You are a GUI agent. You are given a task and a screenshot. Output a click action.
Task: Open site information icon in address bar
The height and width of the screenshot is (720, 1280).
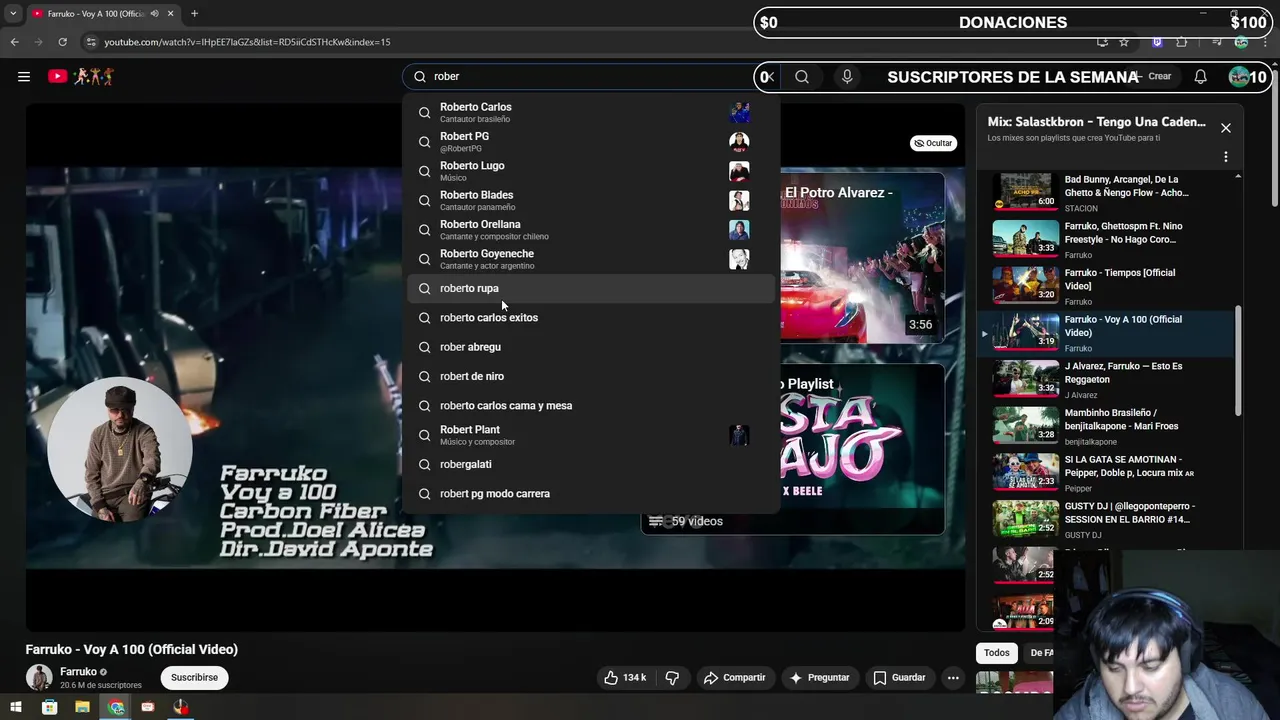(91, 42)
